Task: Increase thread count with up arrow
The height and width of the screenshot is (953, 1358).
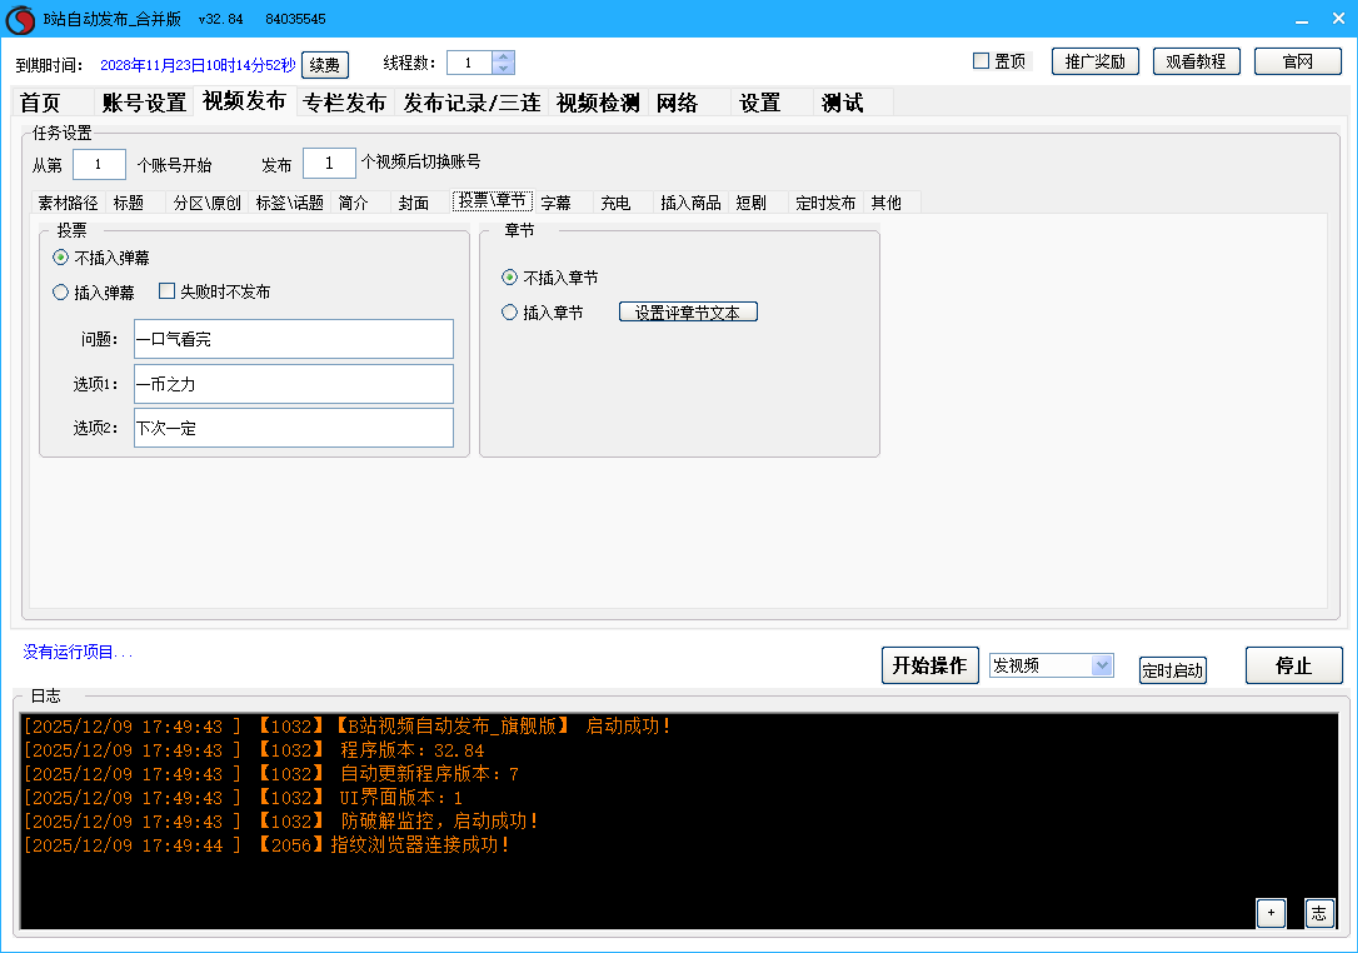Action: (x=503, y=57)
